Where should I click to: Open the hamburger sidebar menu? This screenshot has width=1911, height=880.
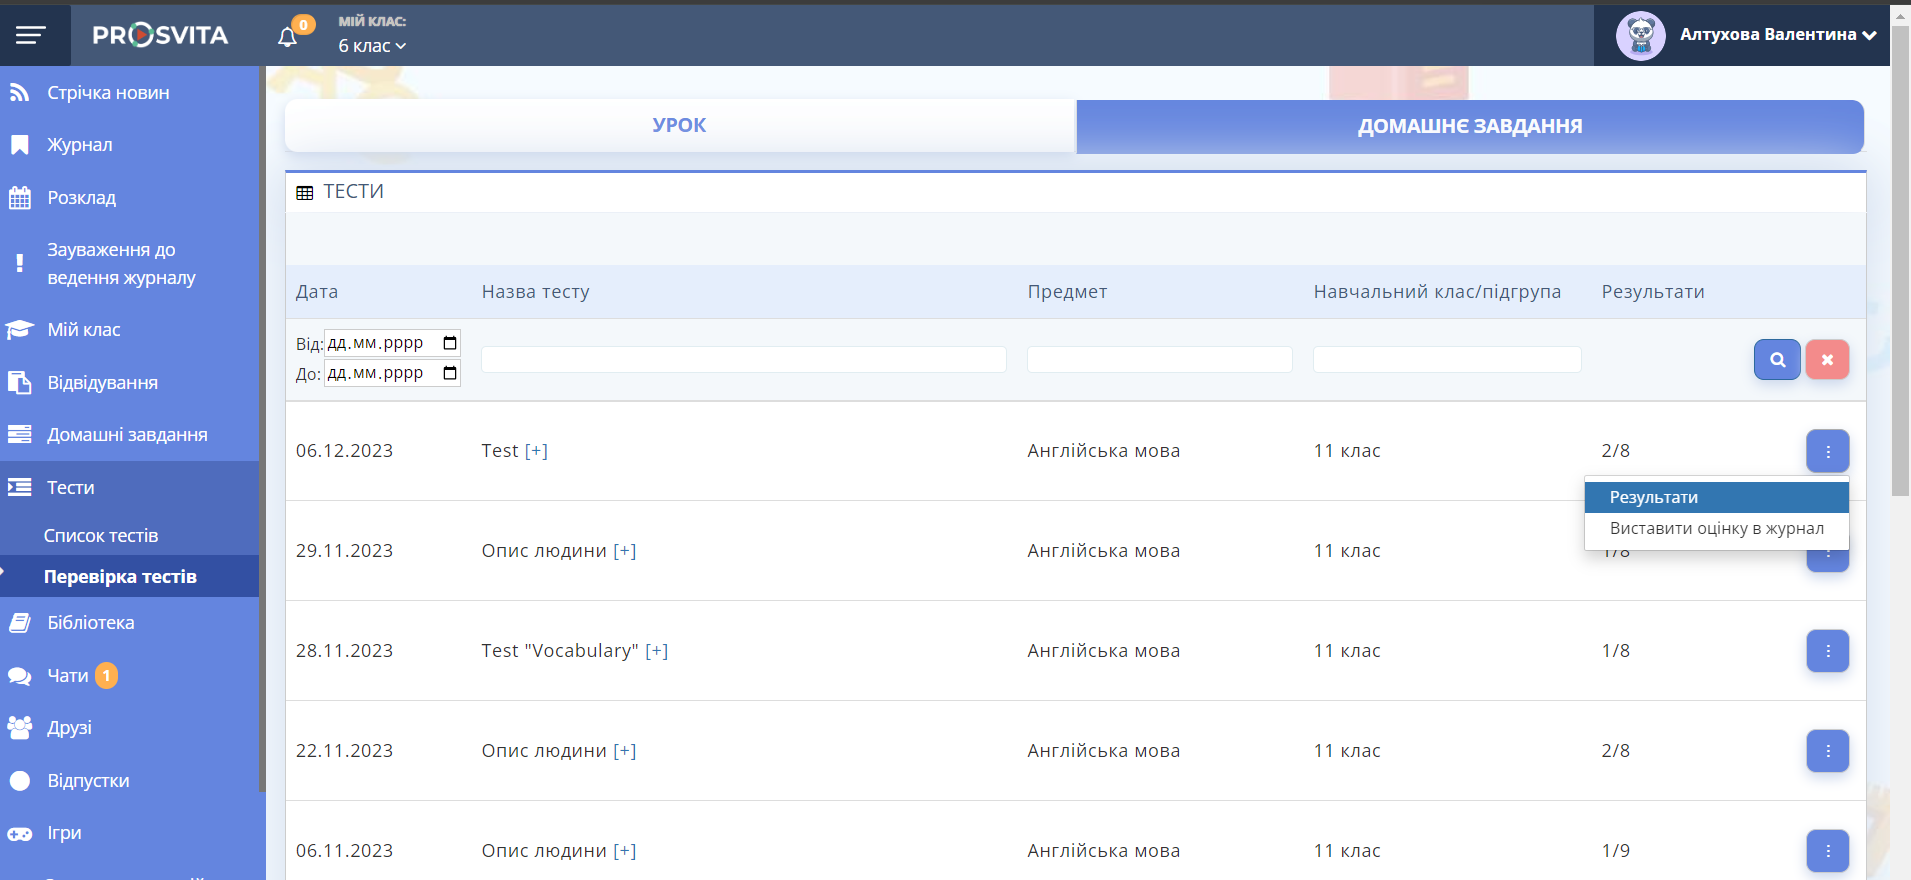(31, 36)
